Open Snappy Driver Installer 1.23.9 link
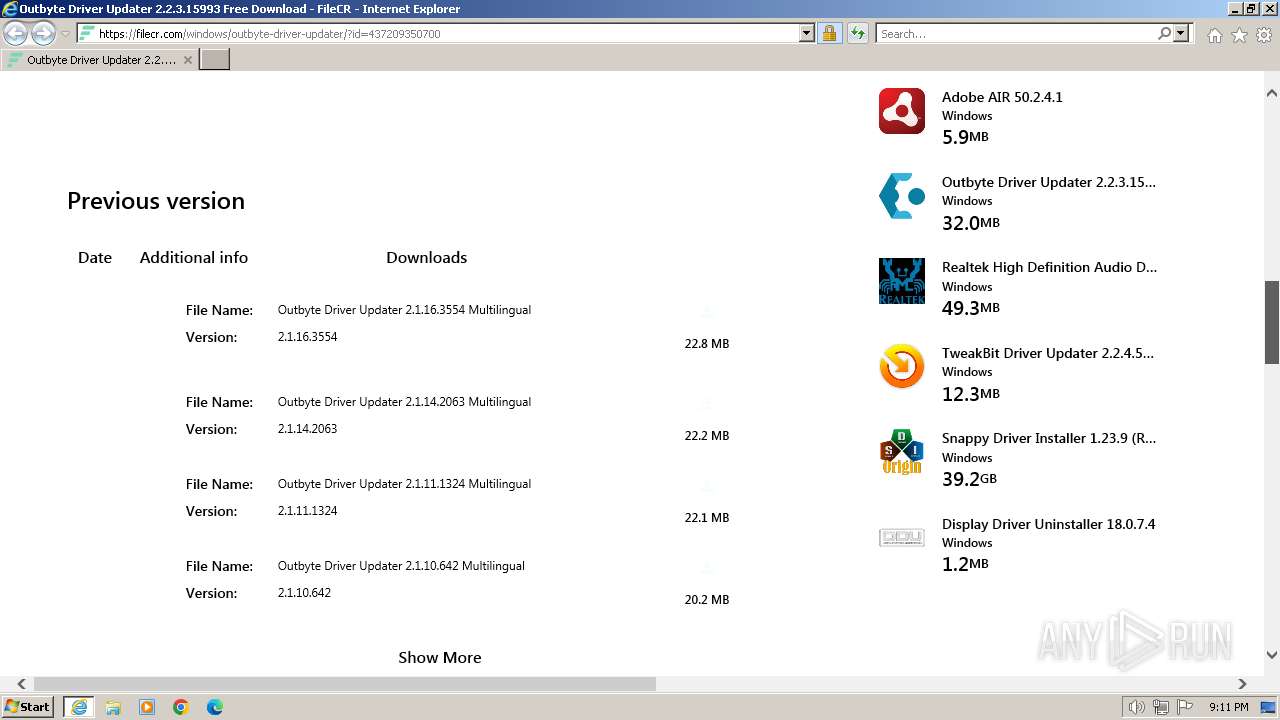Image resolution: width=1280 pixels, height=720 pixels. click(1049, 438)
